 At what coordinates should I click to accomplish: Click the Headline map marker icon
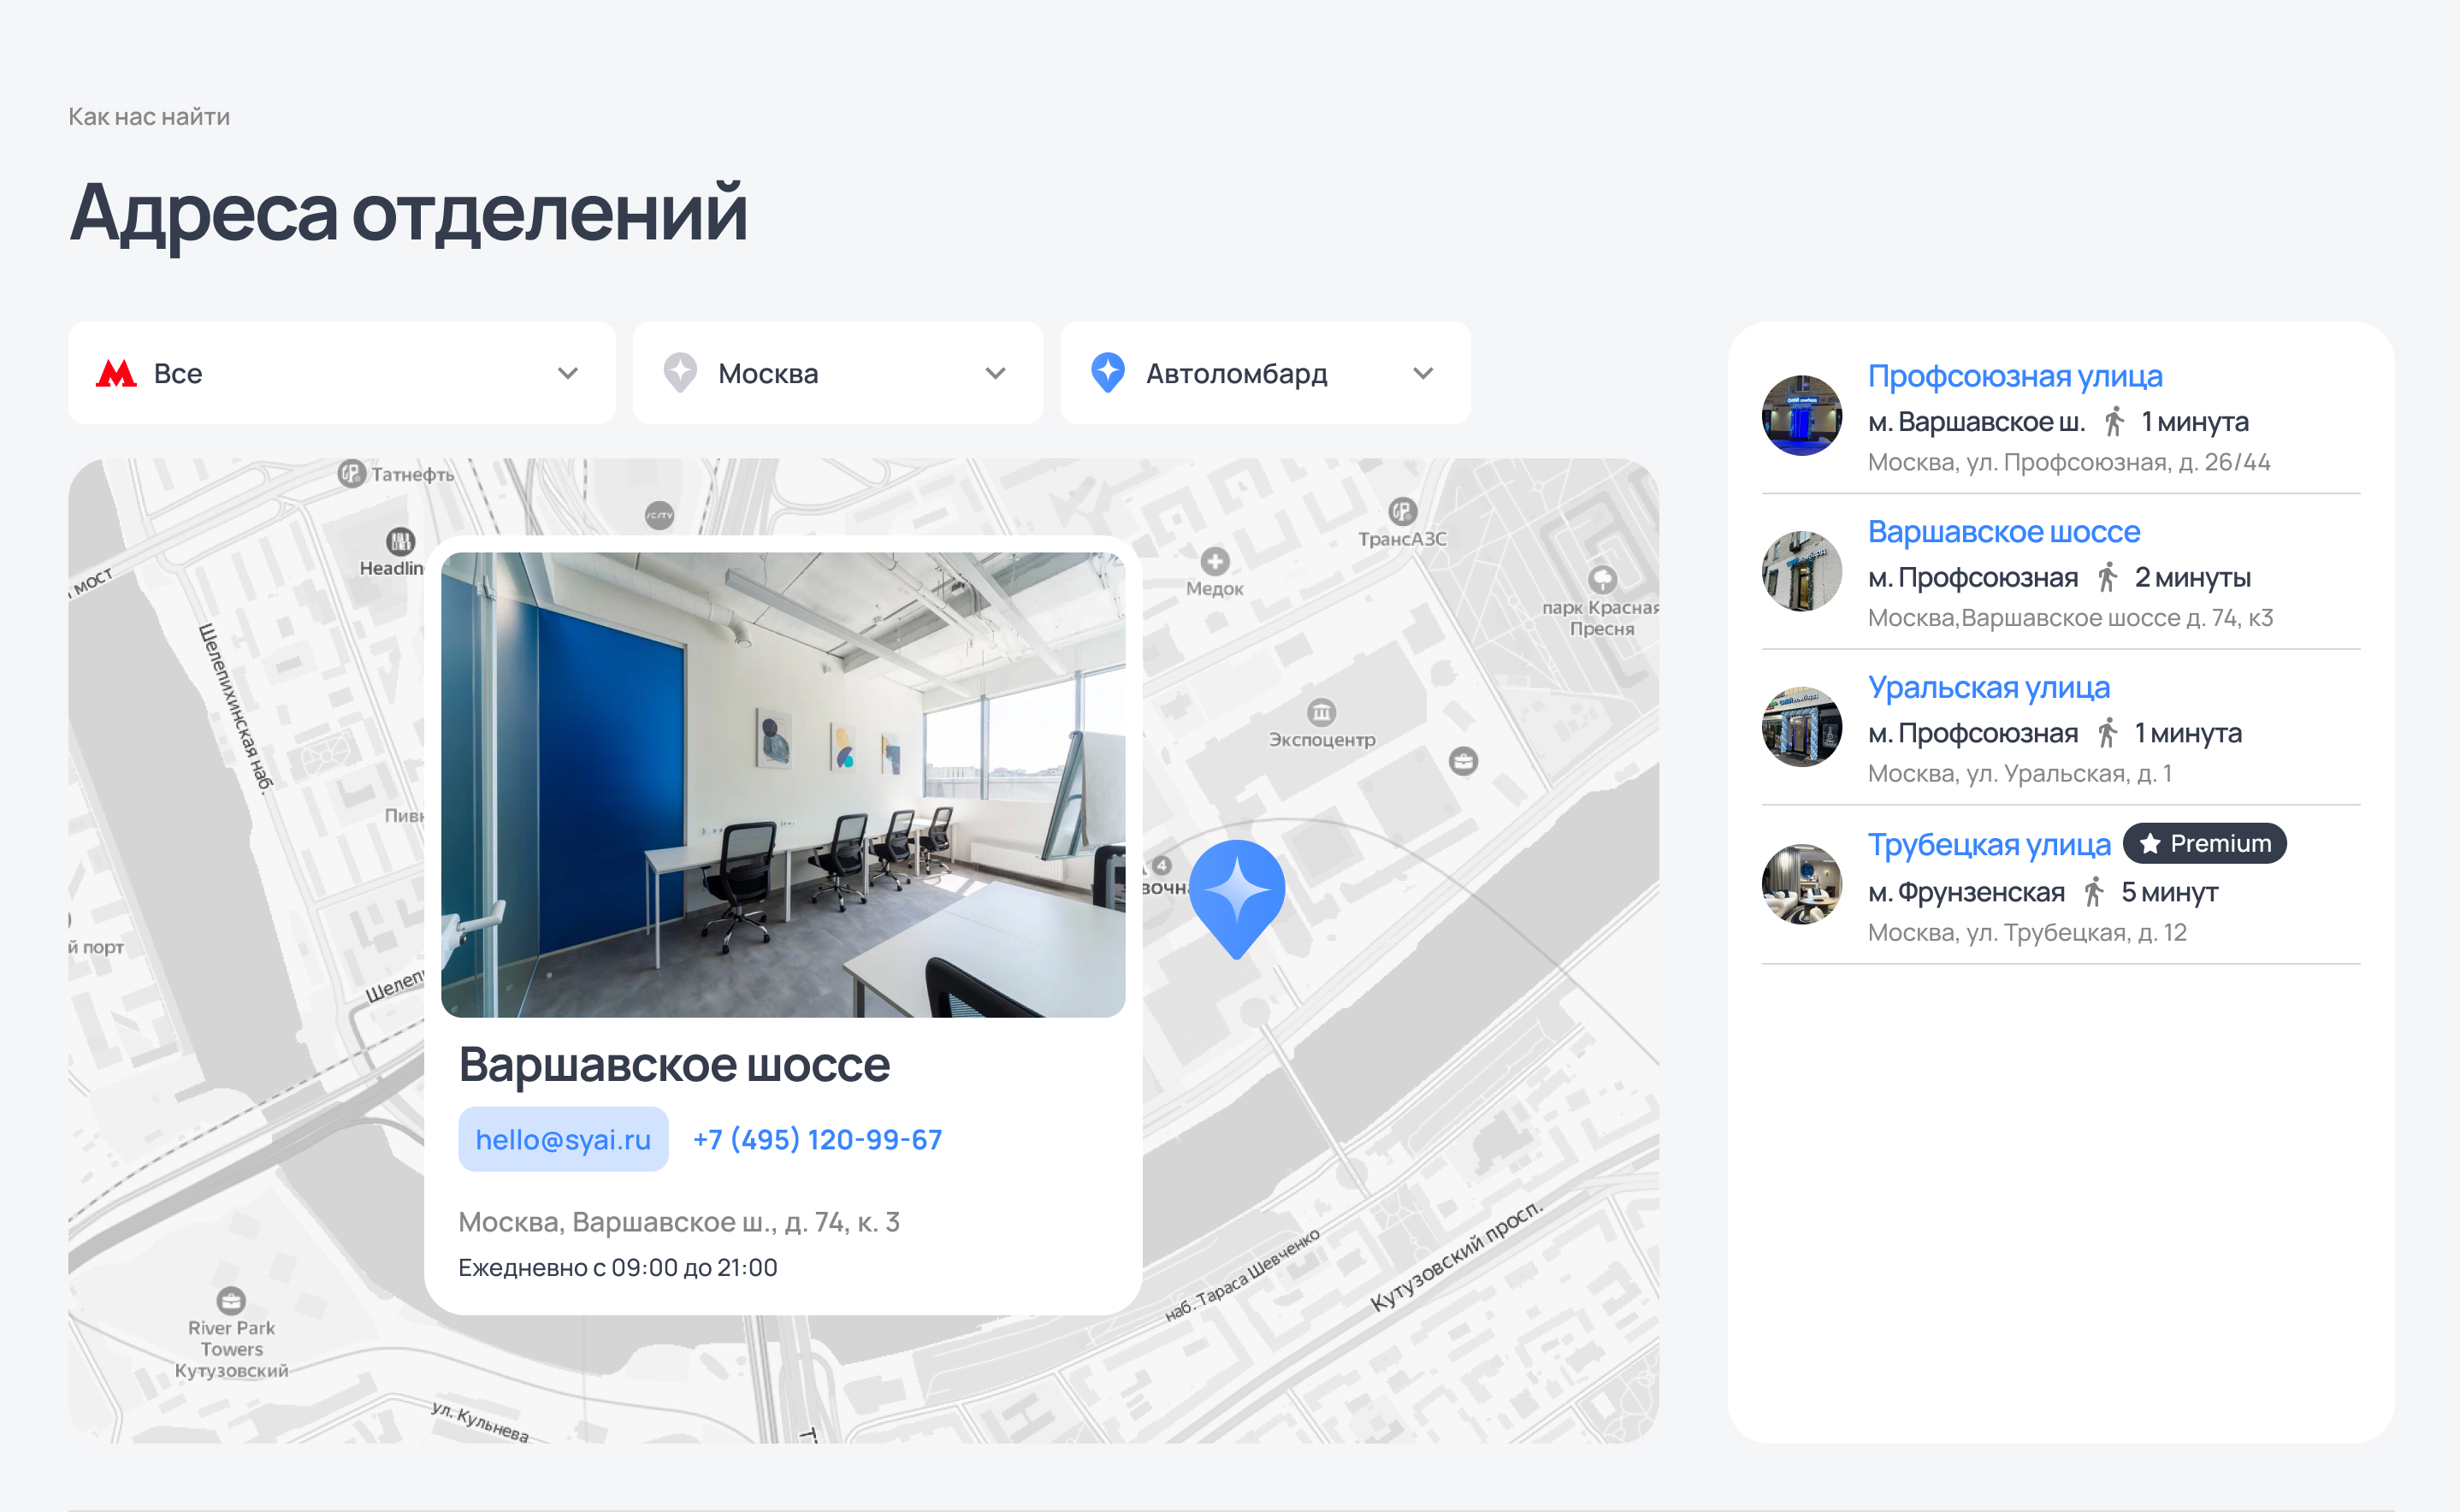click(400, 541)
